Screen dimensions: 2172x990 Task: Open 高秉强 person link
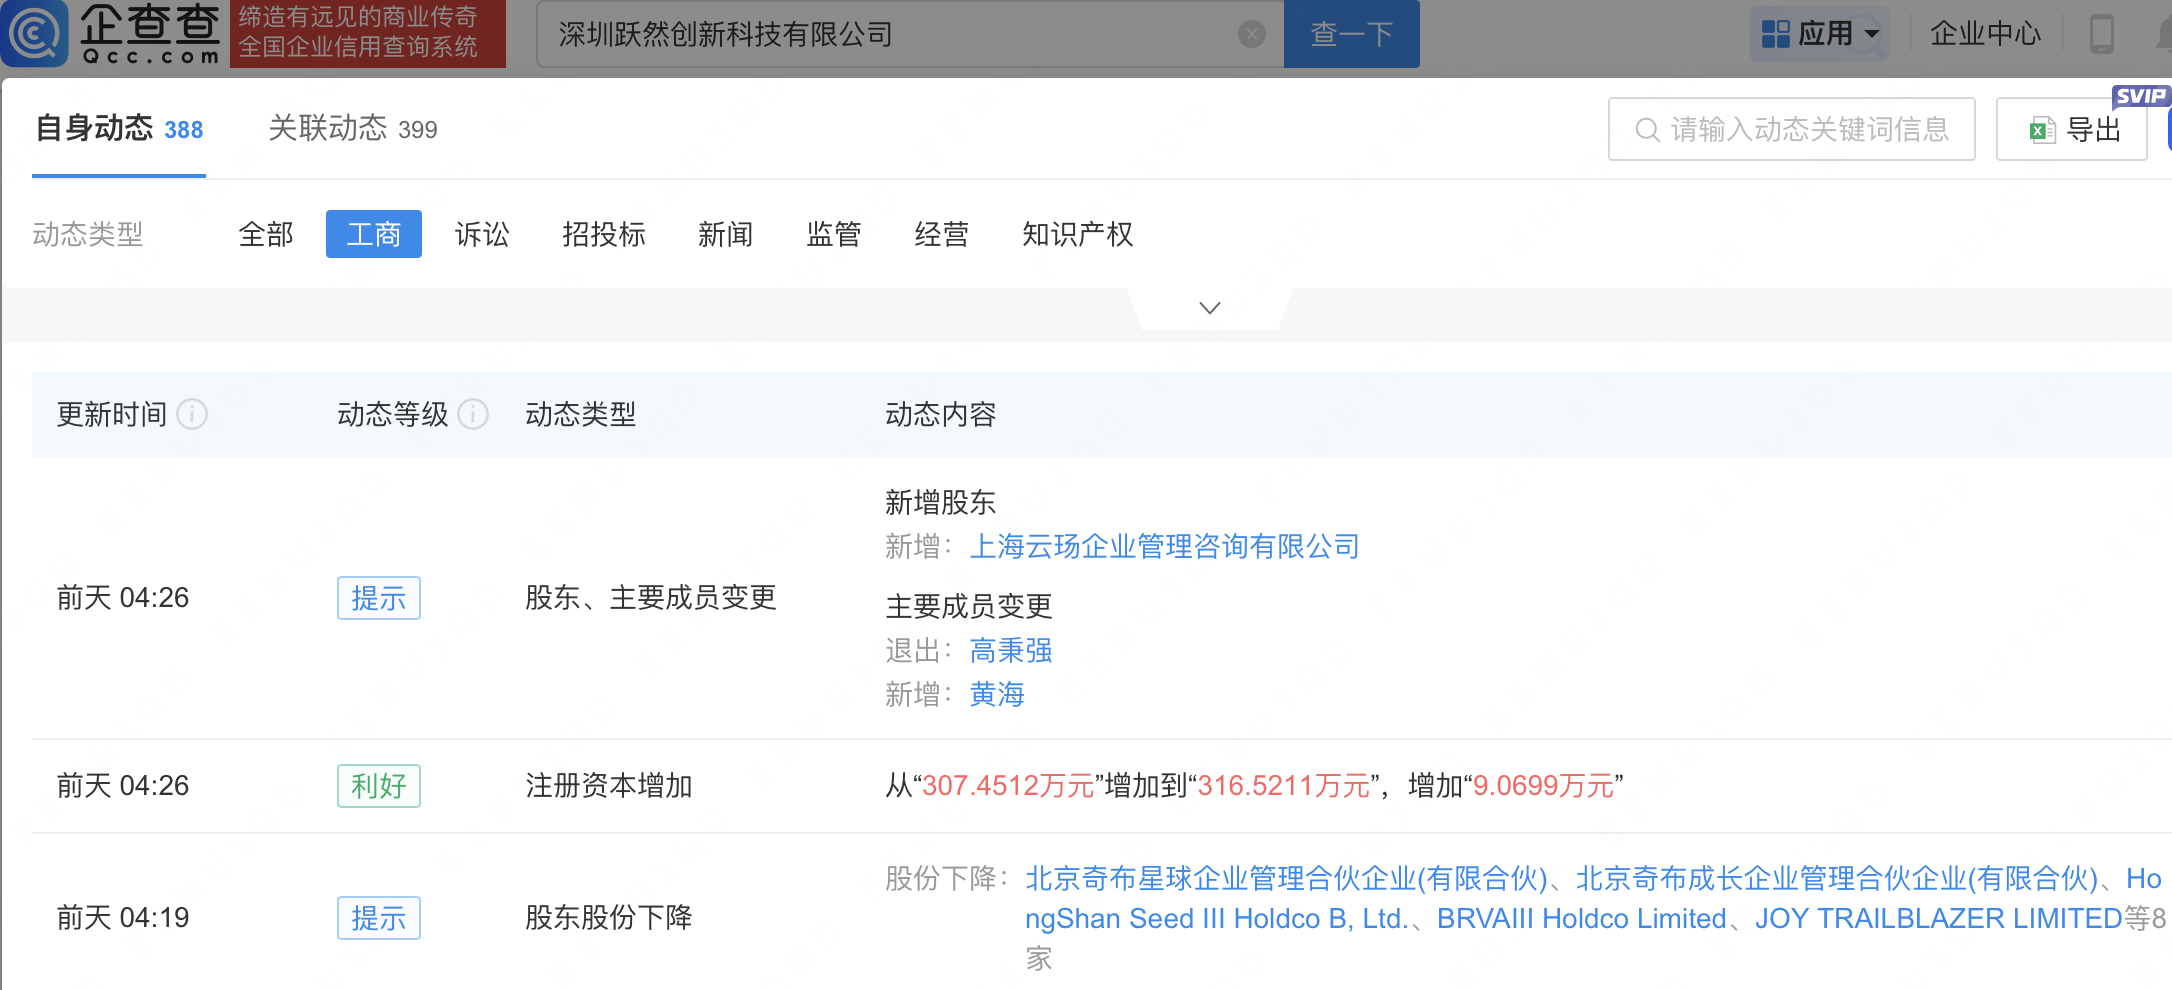(x=1010, y=651)
